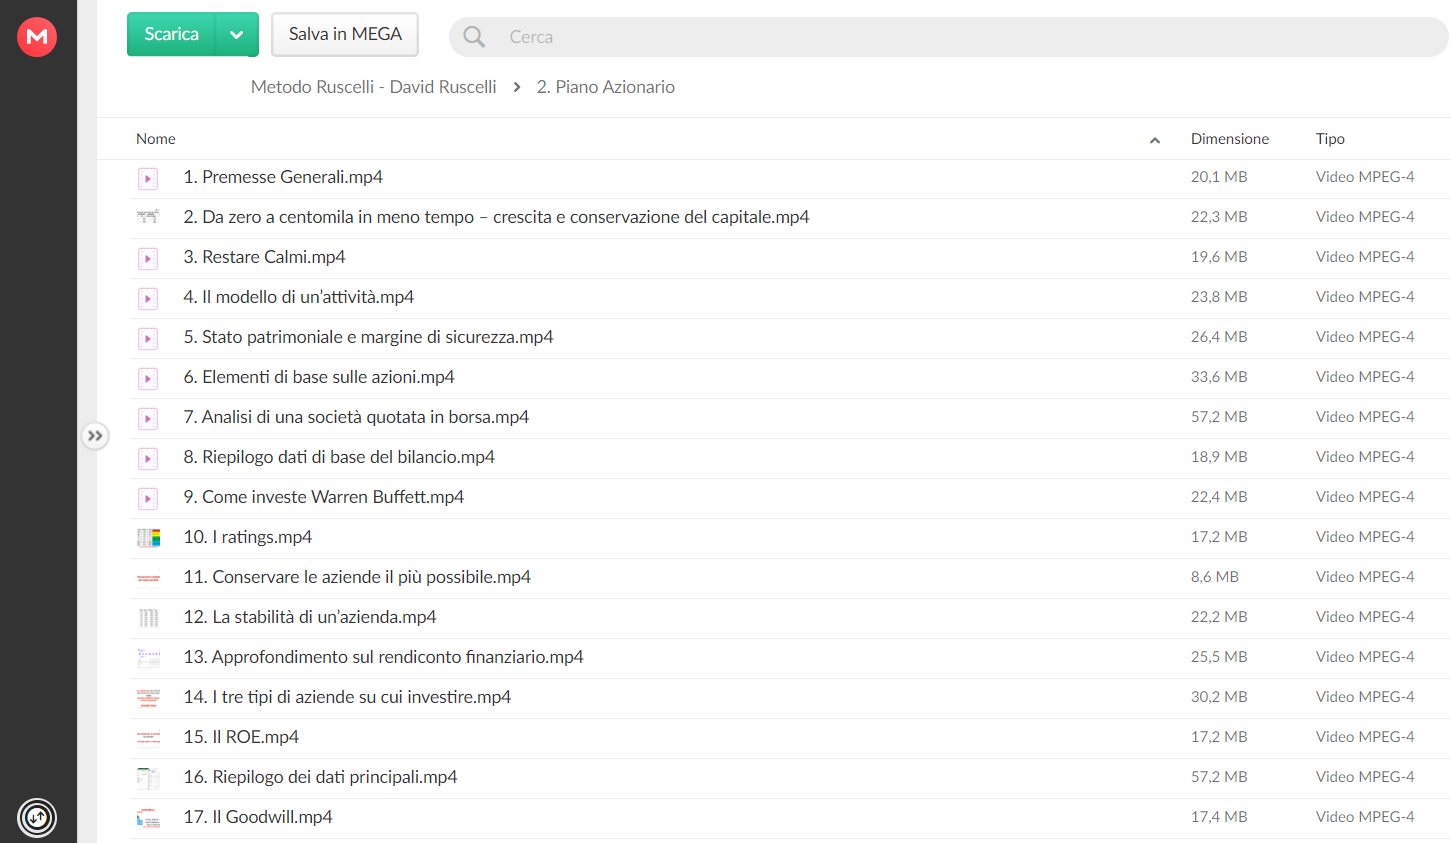The image size is (1451, 843).
Task: Click video icon beside Premesse Generali.mp4
Action: point(148,178)
